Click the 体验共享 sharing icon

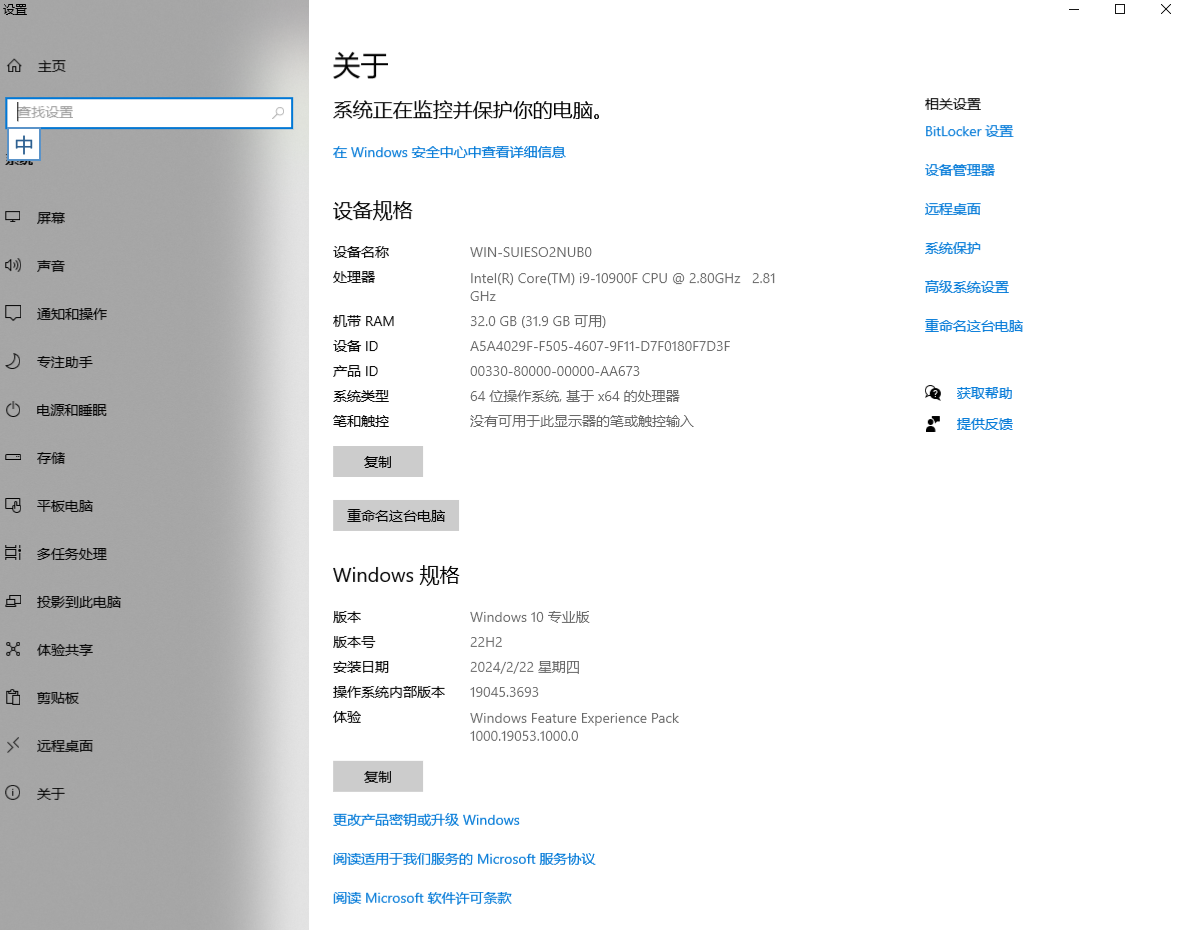13,649
